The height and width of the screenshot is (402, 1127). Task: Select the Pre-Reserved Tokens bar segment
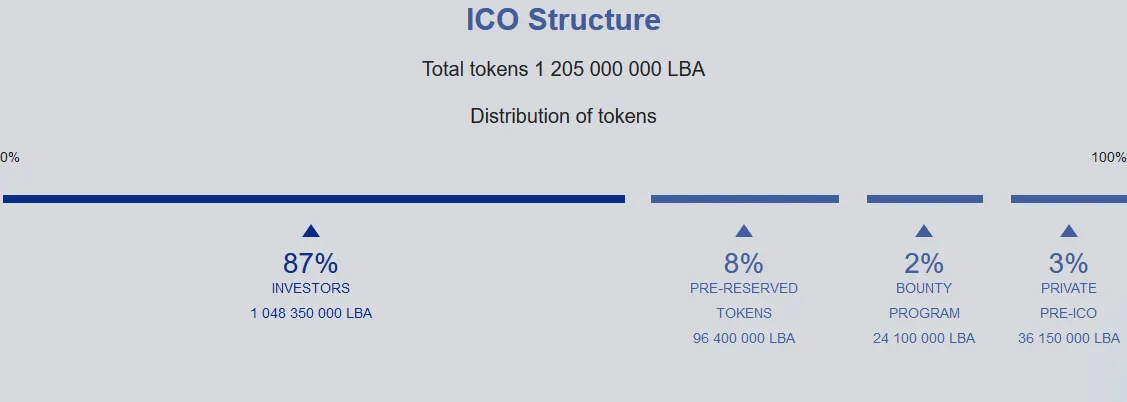click(745, 198)
